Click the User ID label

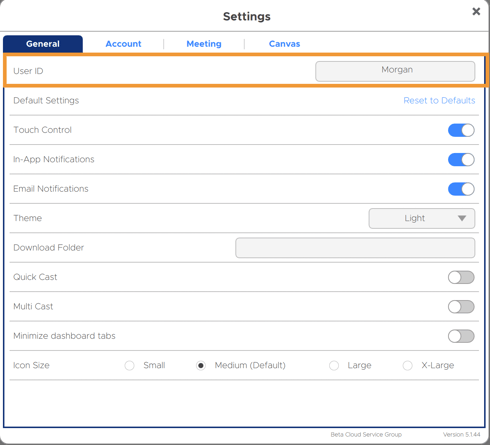28,71
